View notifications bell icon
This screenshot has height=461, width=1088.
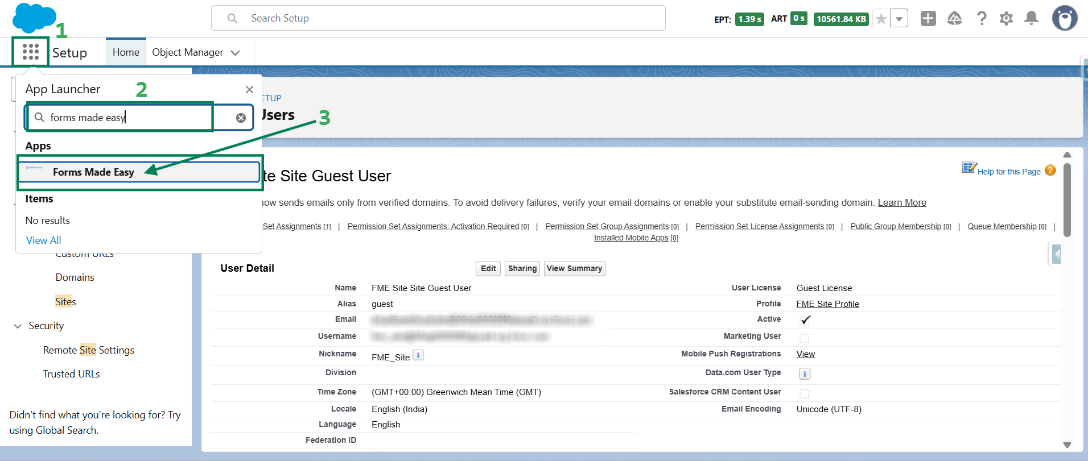coord(1032,19)
